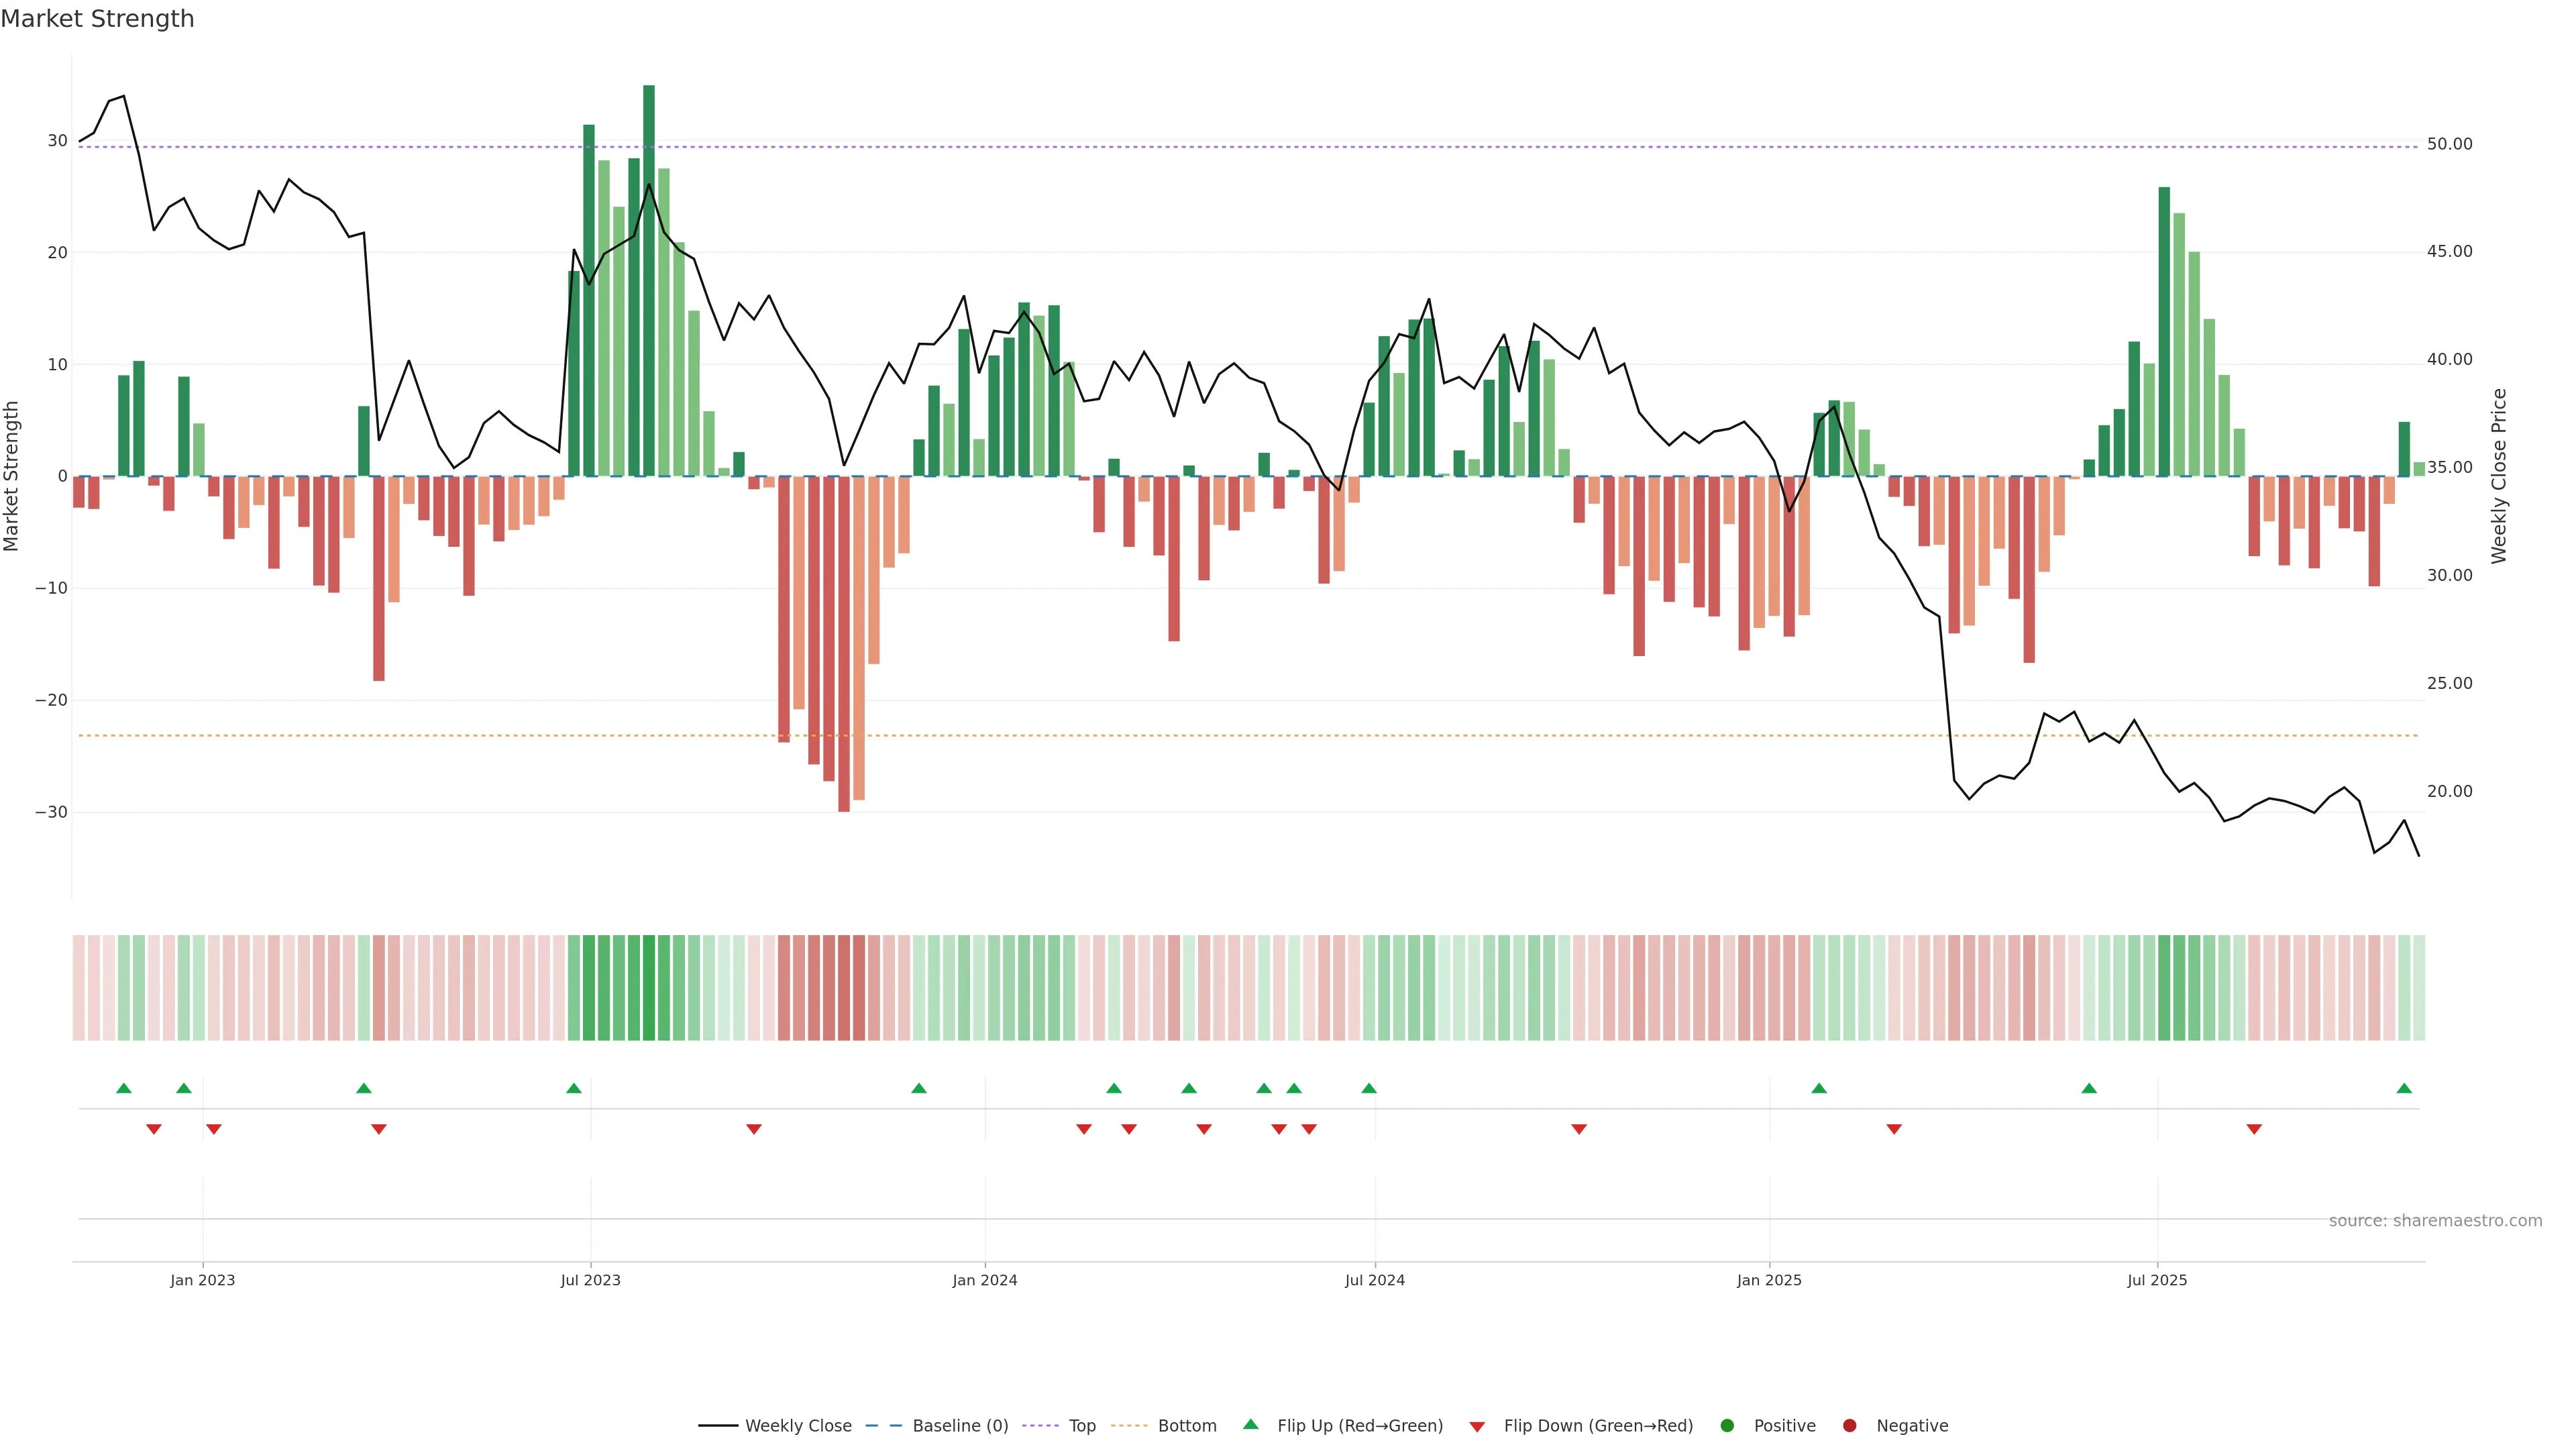
Task: Click the darkest green heatmap cell in strip
Action: coord(649,987)
